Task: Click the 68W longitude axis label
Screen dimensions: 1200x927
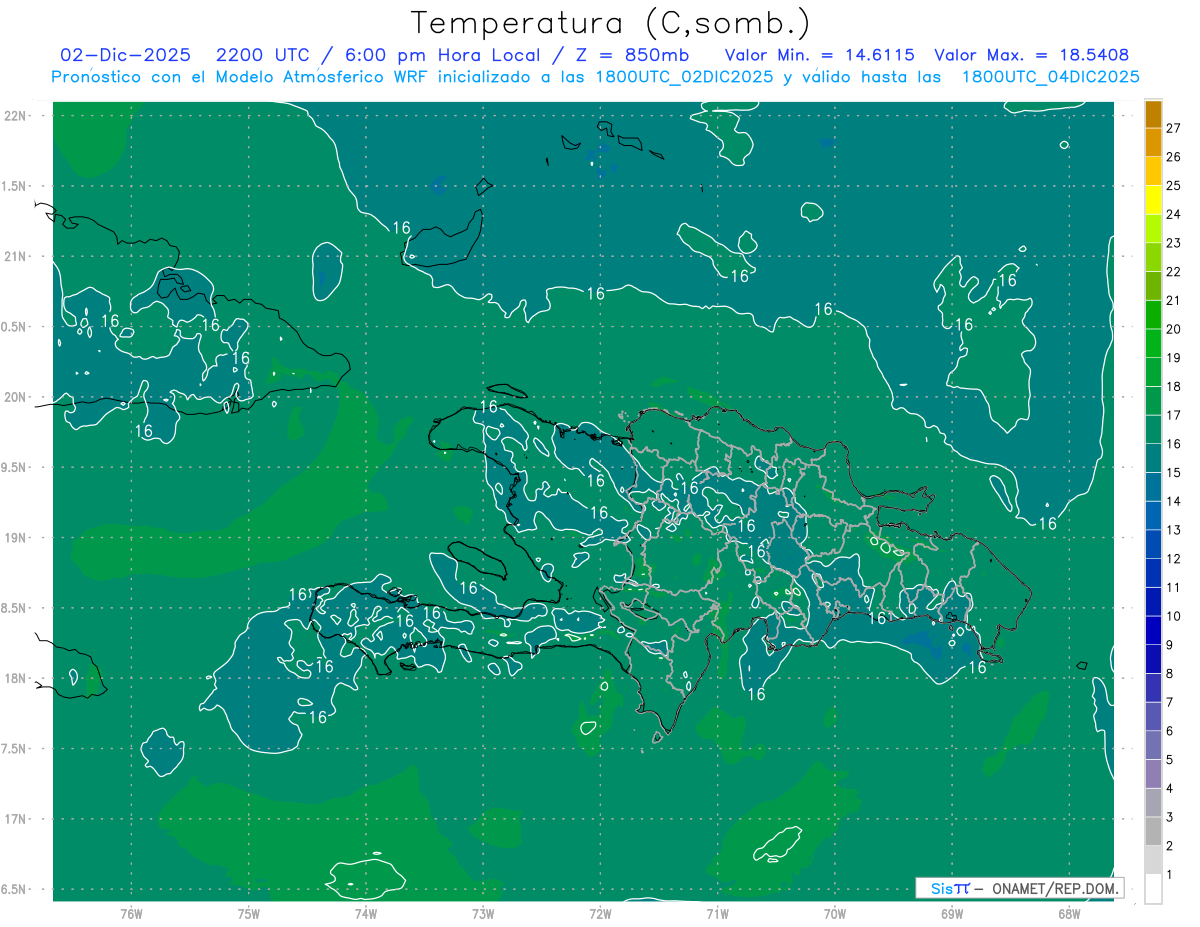Action: point(1068,913)
